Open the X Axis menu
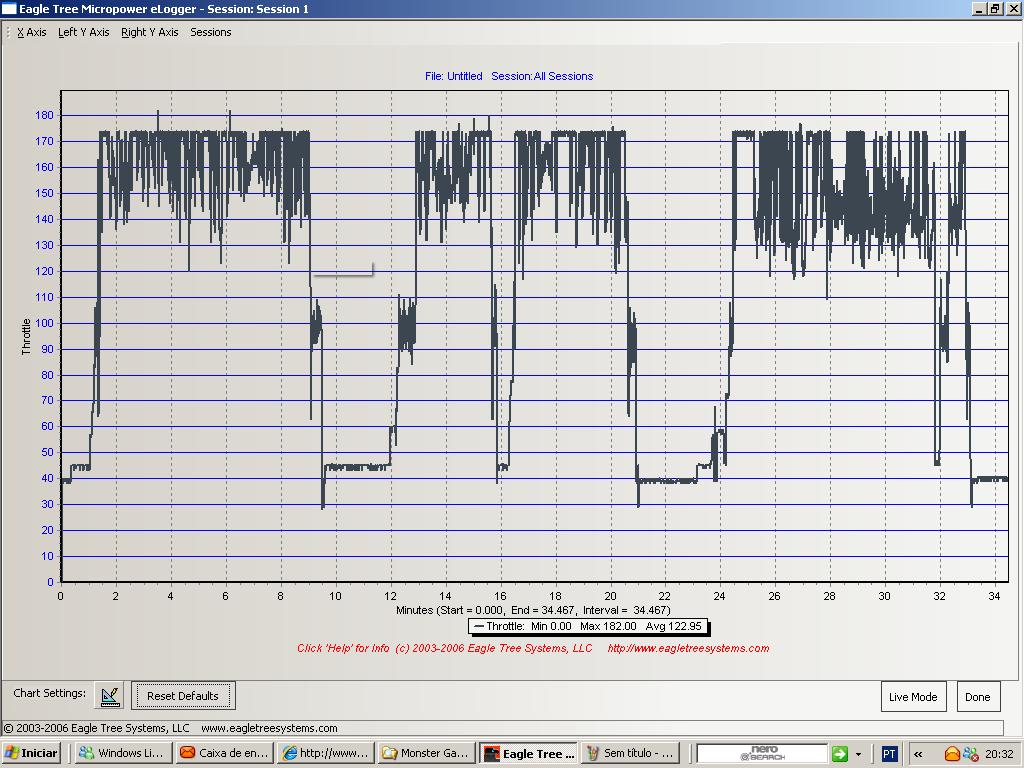1024x768 pixels. (x=32, y=32)
